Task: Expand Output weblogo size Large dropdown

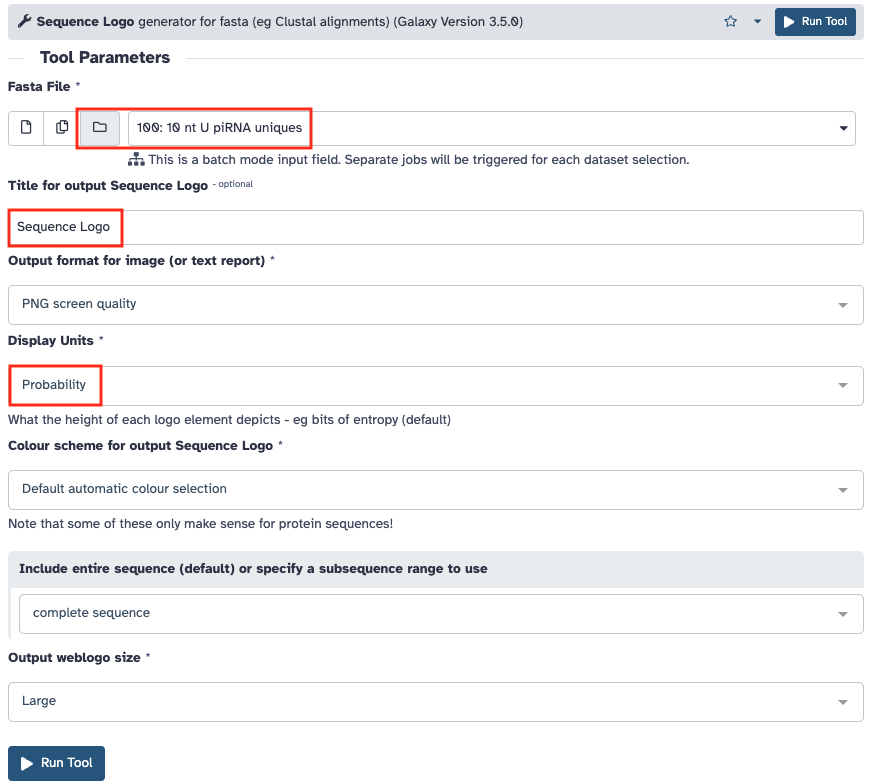Action: [435, 701]
